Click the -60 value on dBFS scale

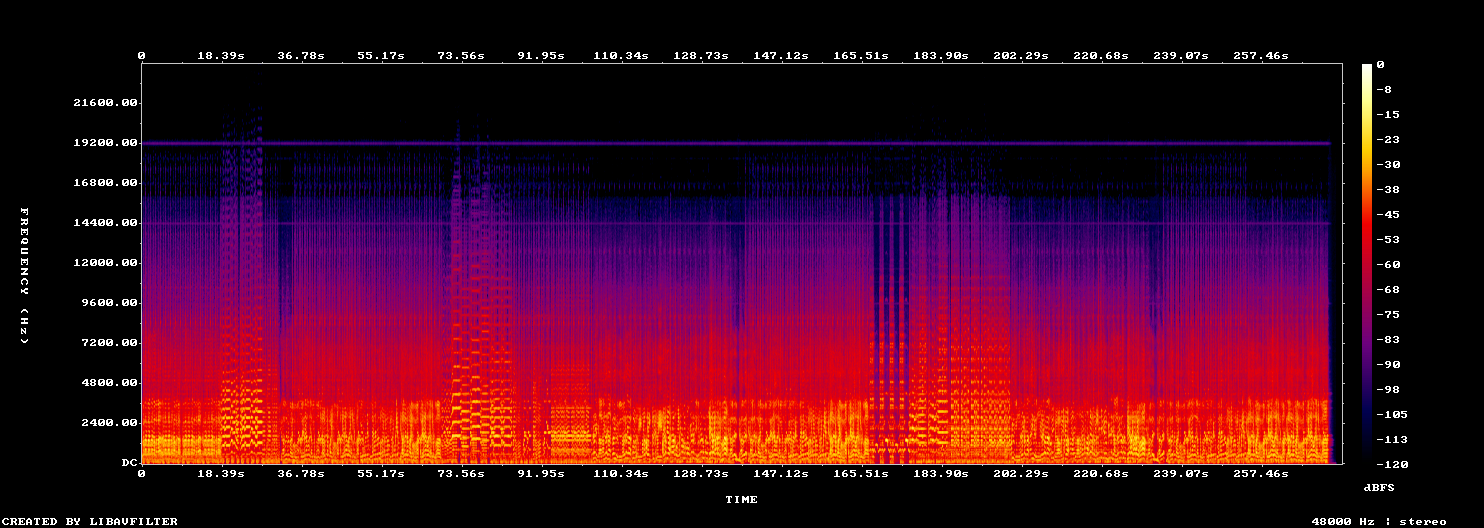(1387, 264)
